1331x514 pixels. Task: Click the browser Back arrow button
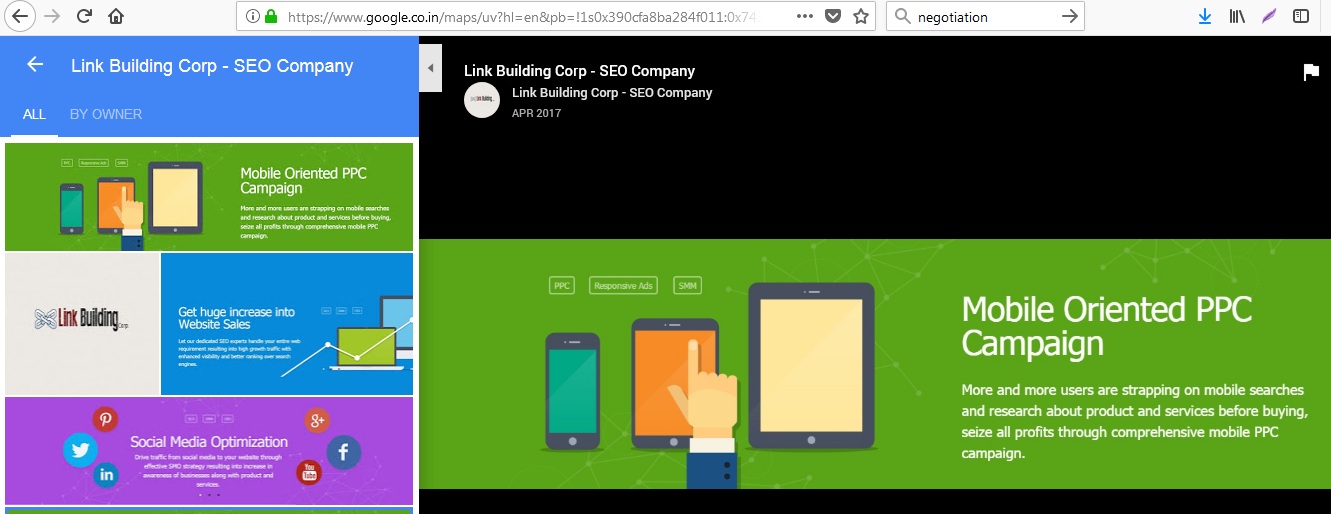tap(20, 16)
